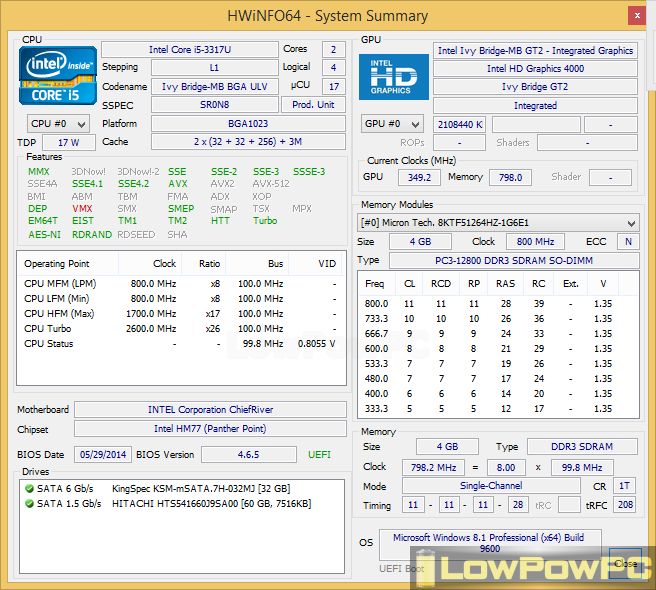This screenshot has height=590, width=656.
Task: Click the Ivy Bridge GT2 field
Action: tap(535, 87)
